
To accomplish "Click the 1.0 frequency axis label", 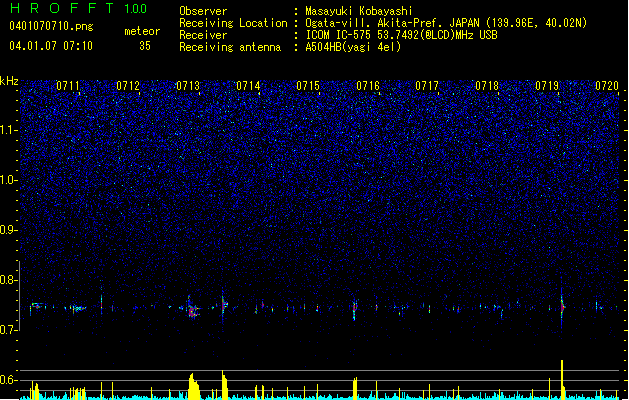I will coord(8,180).
